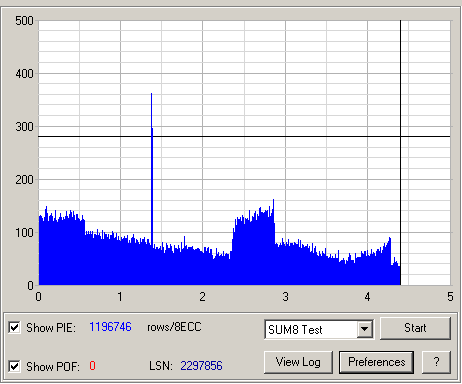The width and height of the screenshot is (462, 384).
Task: Click the LSN label text
Action: (x=161, y=366)
